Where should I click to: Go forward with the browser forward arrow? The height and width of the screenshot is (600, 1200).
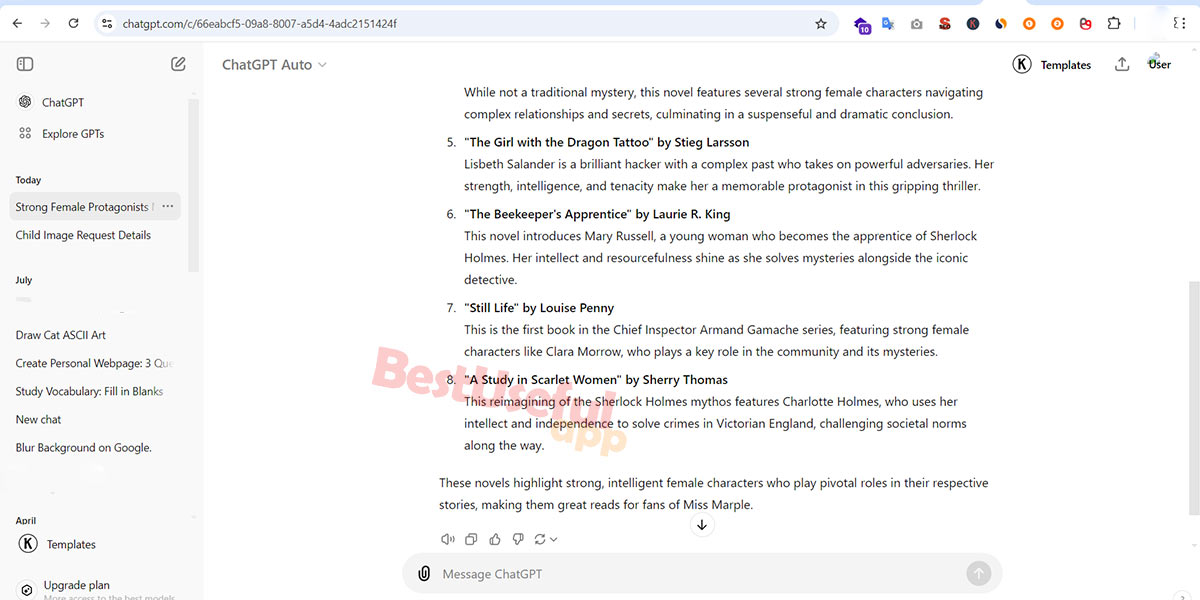pyautogui.click(x=45, y=23)
